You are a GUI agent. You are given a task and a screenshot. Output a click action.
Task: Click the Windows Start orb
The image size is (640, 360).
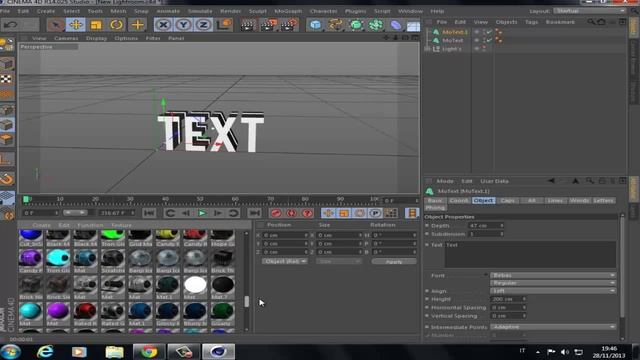click(x=11, y=351)
